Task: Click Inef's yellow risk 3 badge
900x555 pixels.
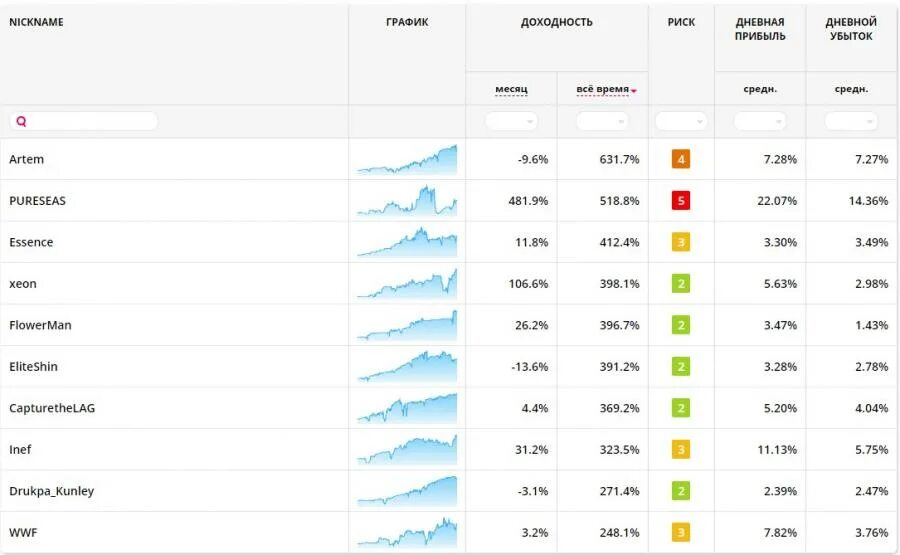Action: (x=681, y=449)
